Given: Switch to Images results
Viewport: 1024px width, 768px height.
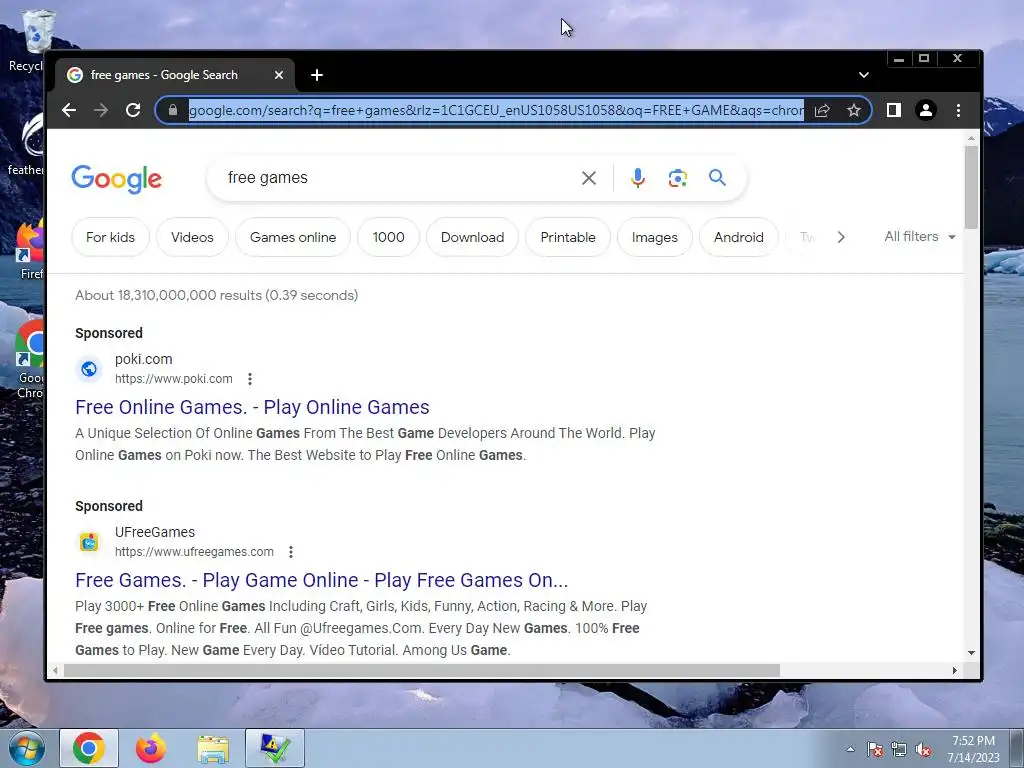Looking at the screenshot, I should click(654, 237).
